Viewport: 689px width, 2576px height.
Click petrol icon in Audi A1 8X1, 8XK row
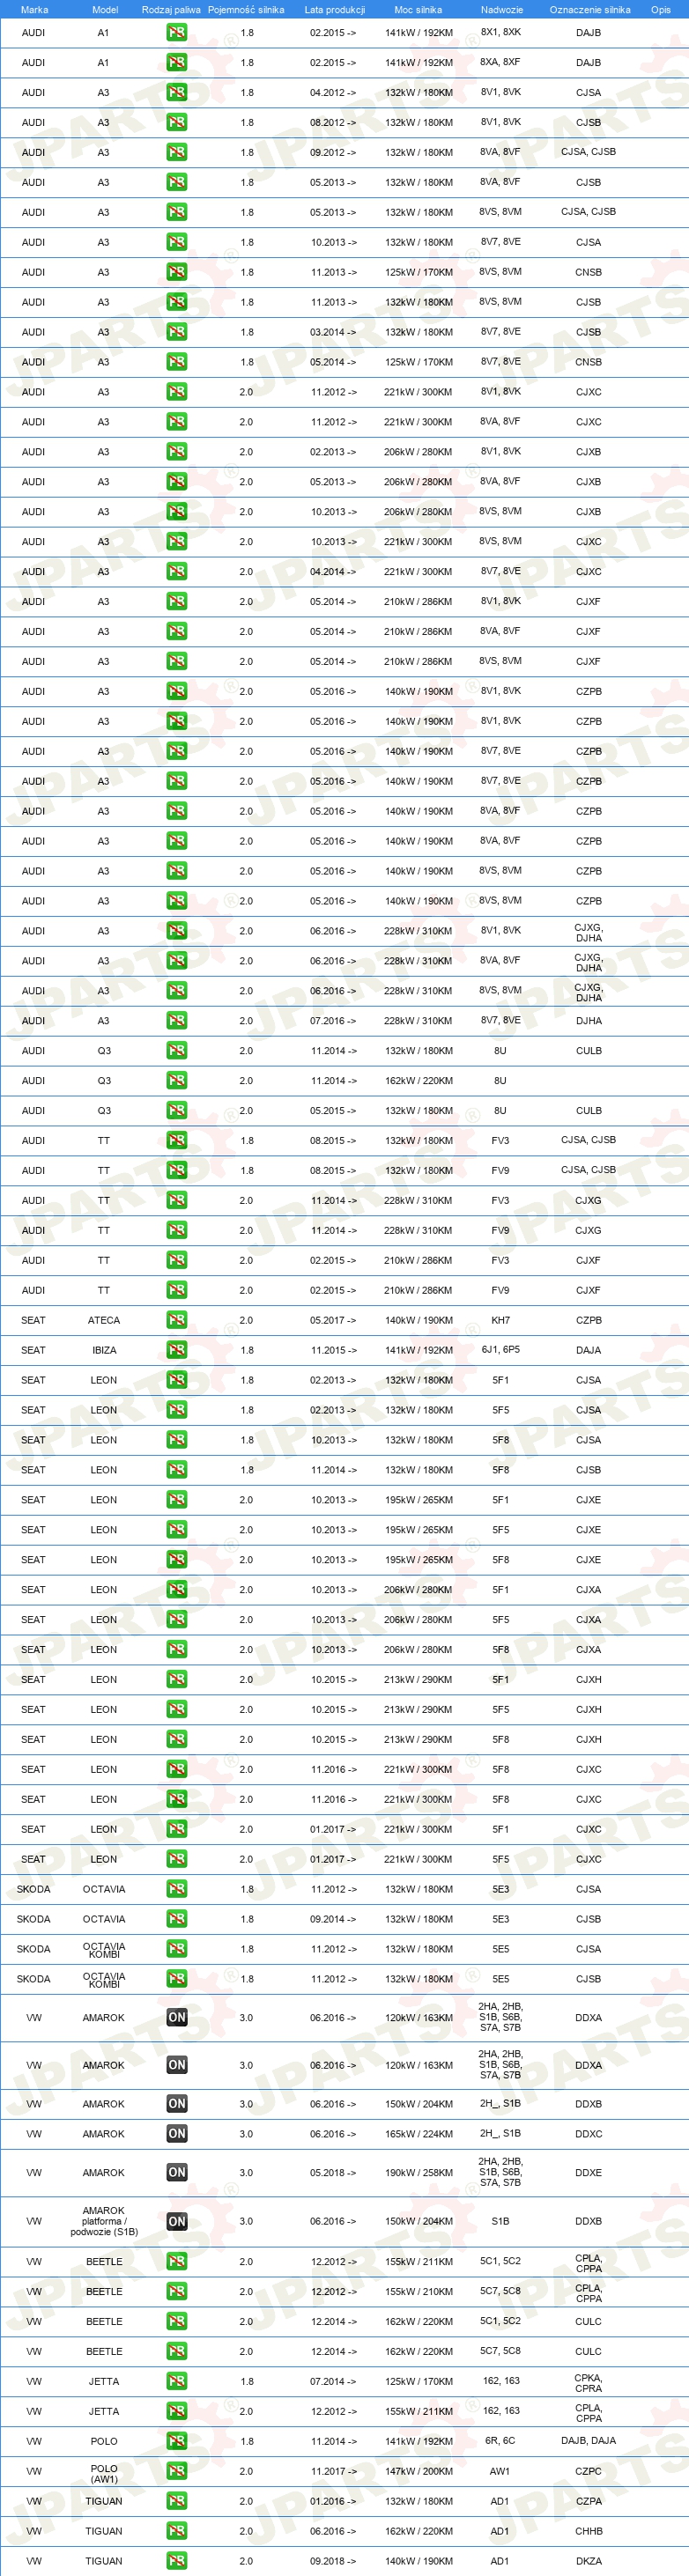coord(177,32)
